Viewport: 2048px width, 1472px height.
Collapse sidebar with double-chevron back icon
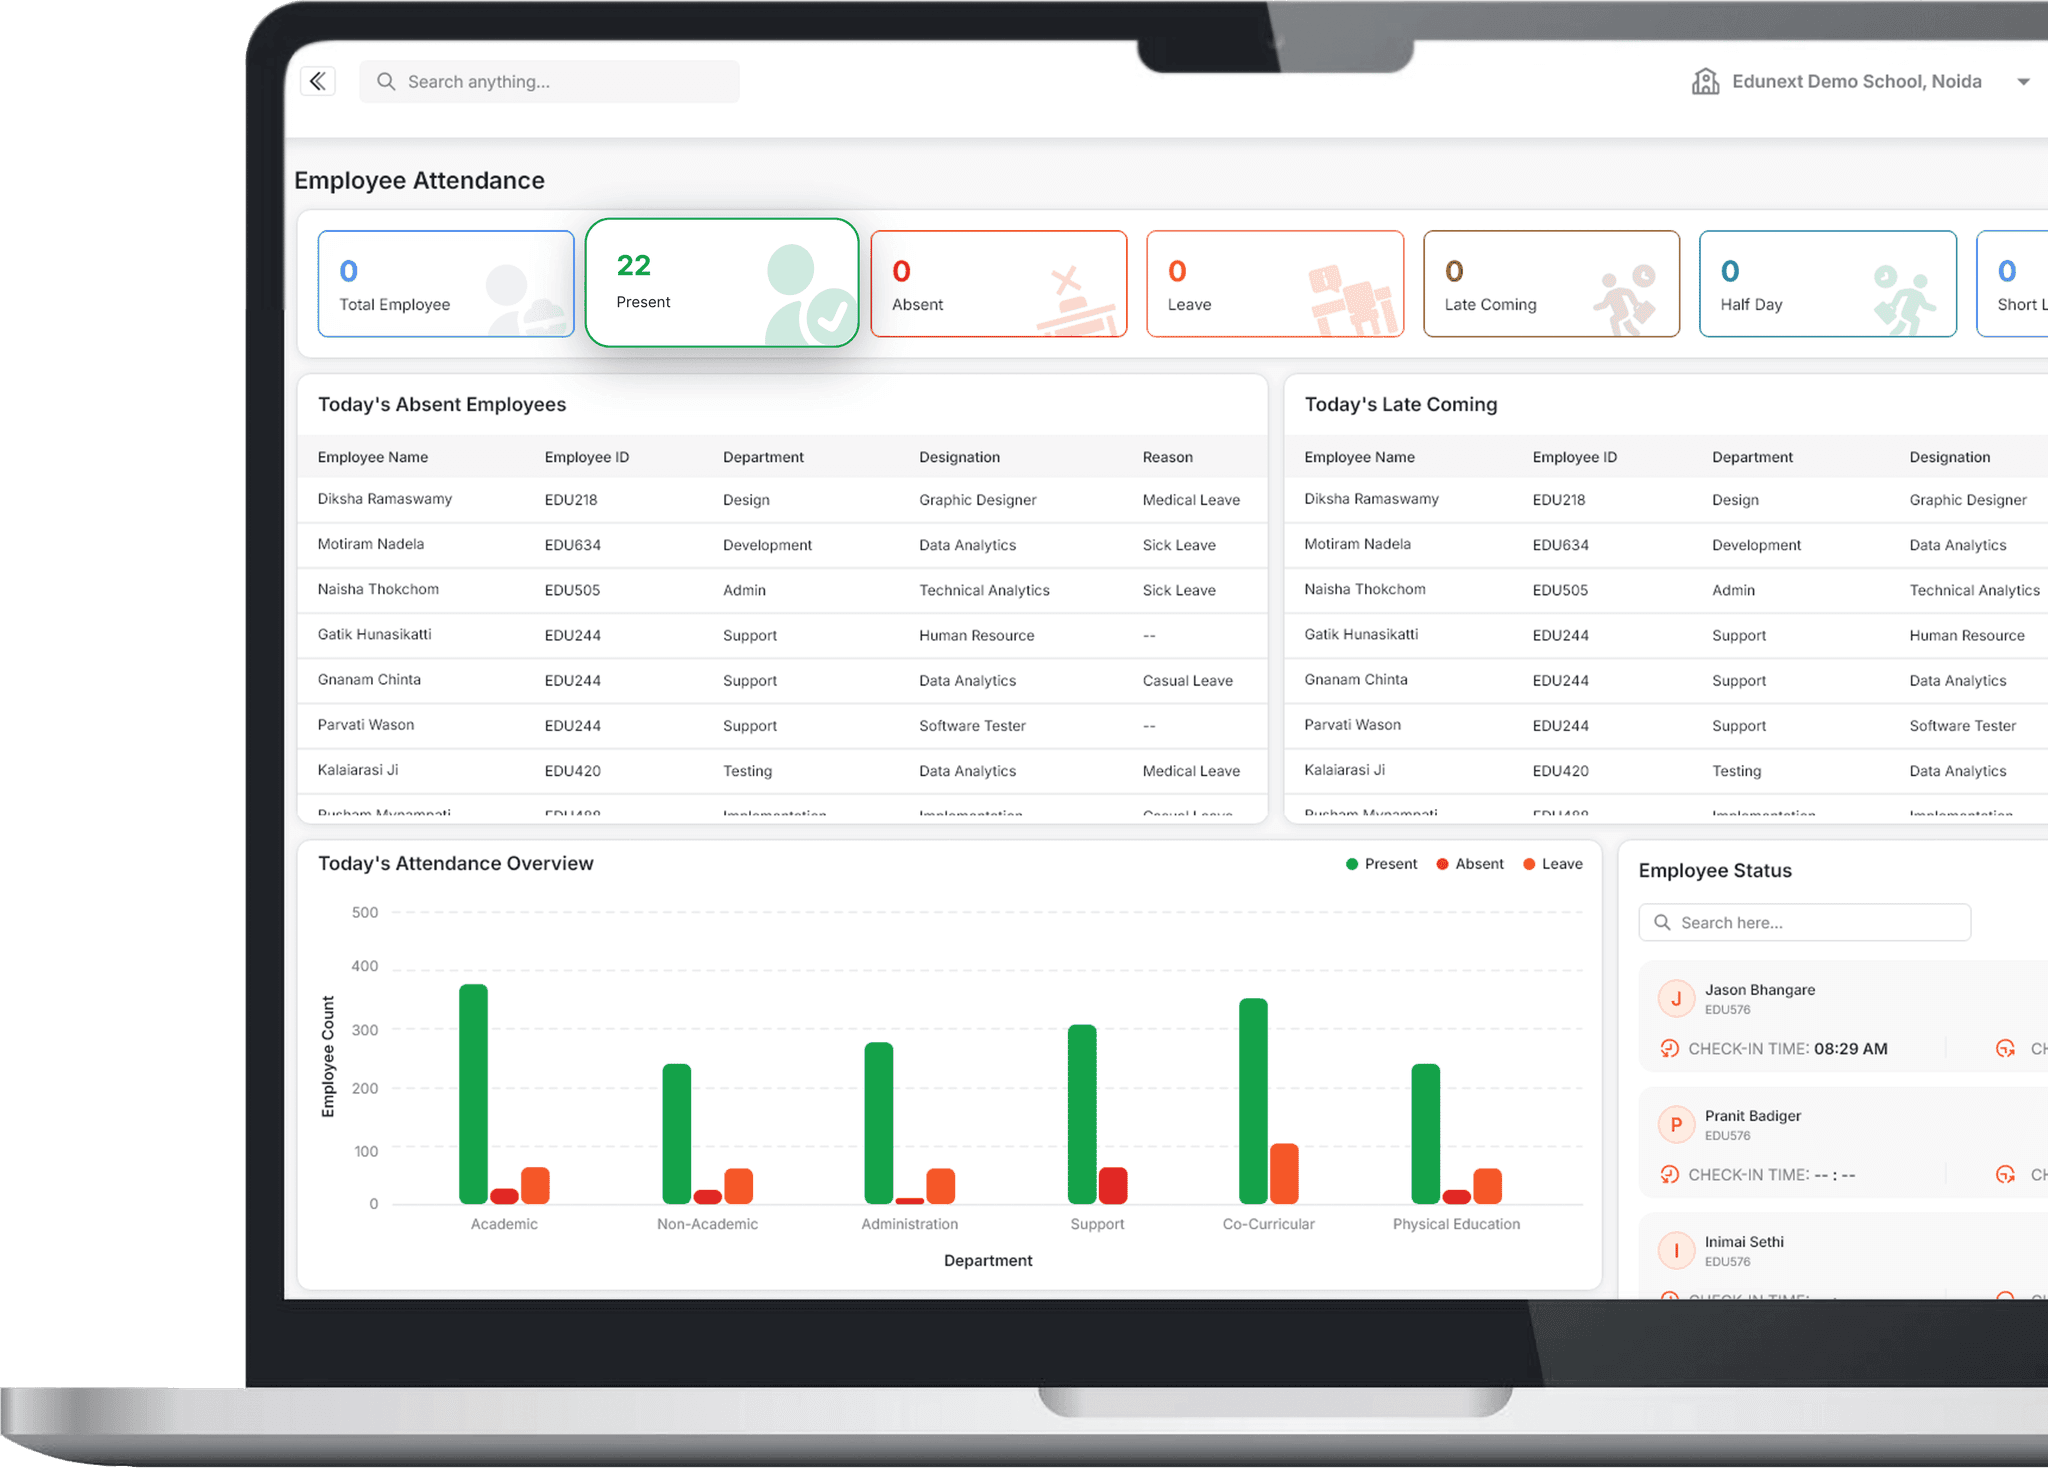318,81
